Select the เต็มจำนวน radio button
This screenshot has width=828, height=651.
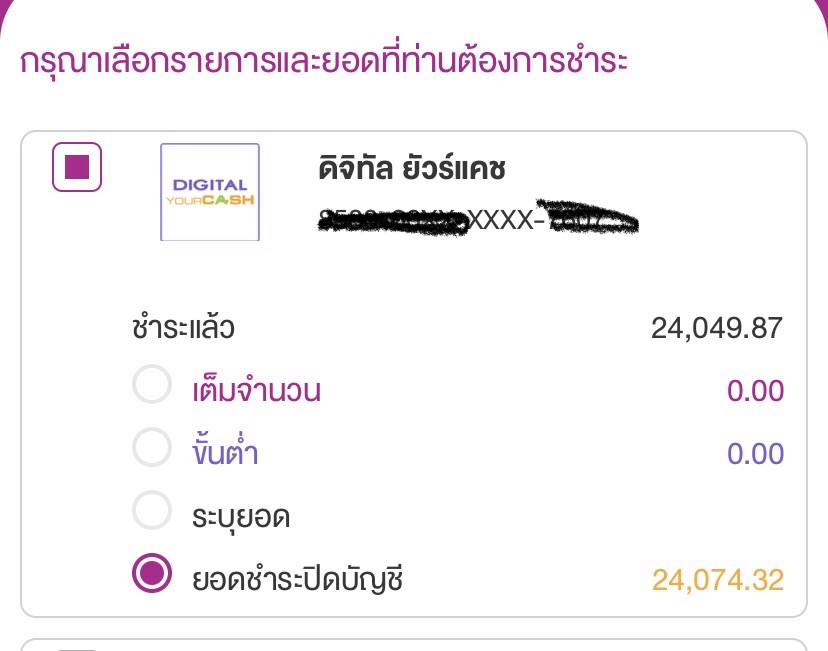152,388
